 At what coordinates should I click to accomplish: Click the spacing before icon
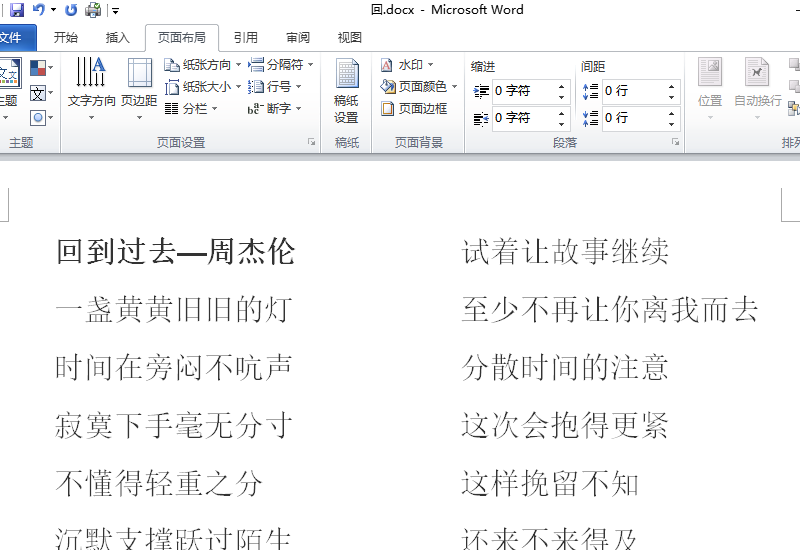click(x=591, y=91)
